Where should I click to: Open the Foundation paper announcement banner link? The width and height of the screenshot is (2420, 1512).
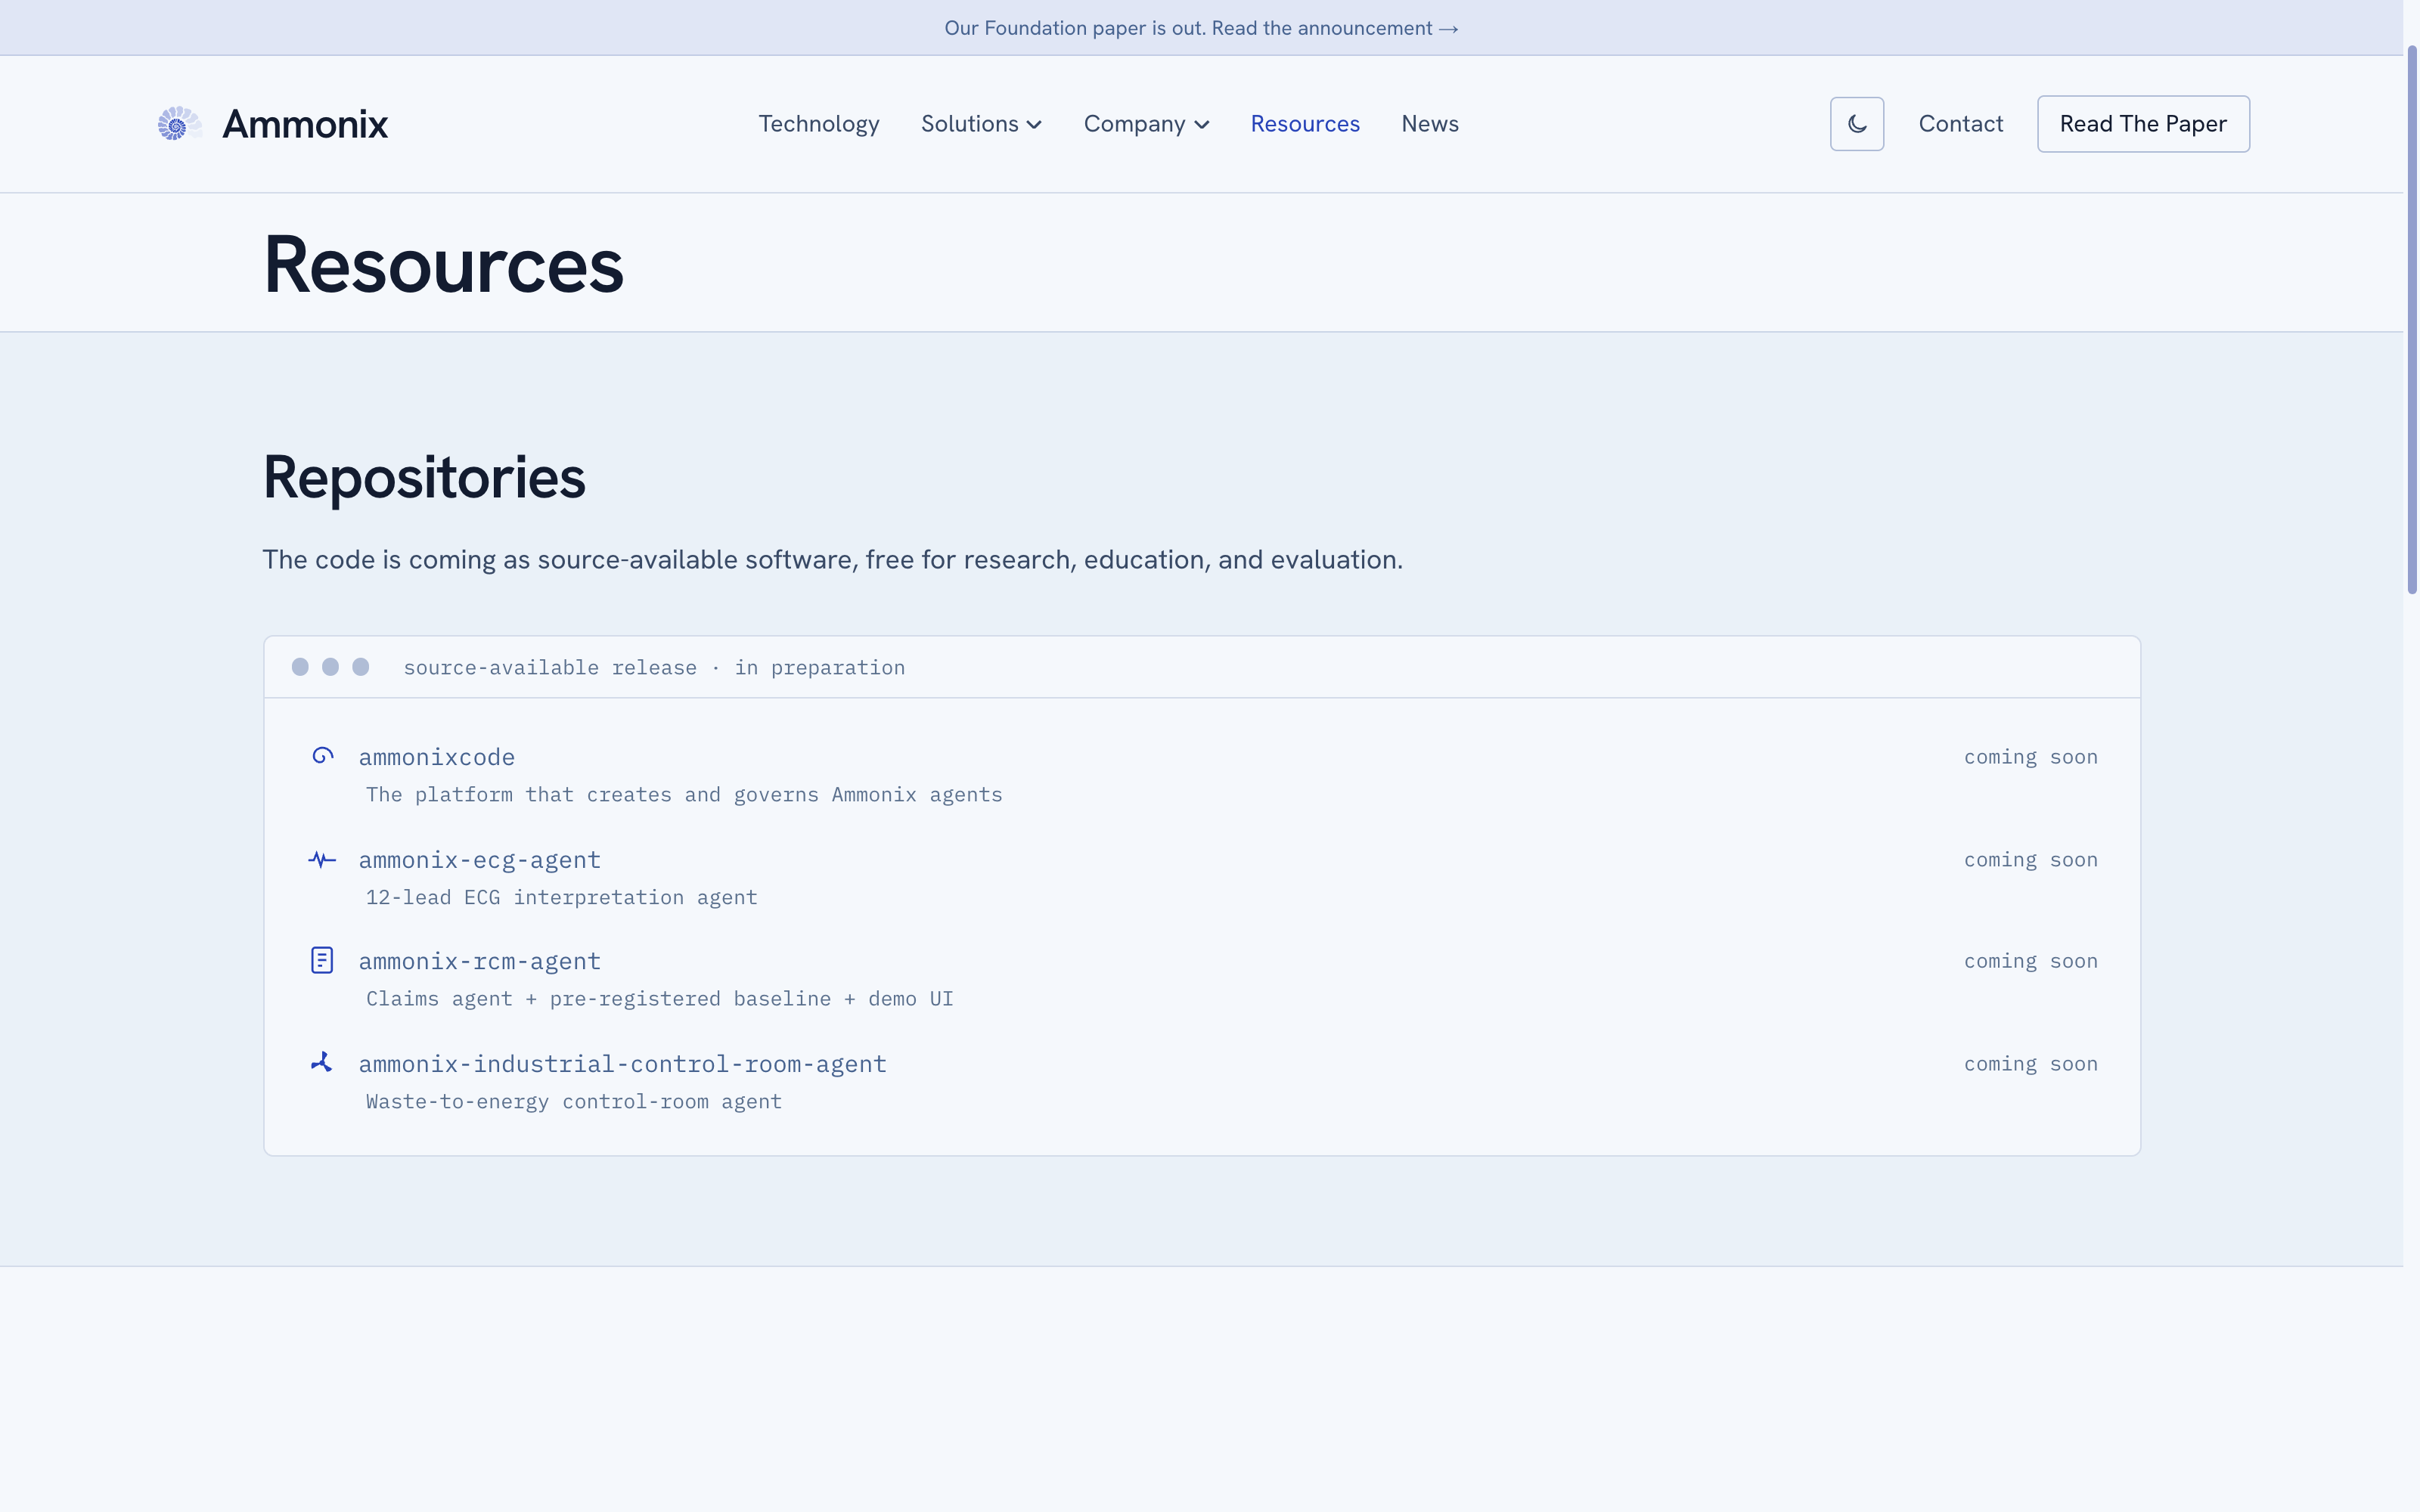[1201, 28]
